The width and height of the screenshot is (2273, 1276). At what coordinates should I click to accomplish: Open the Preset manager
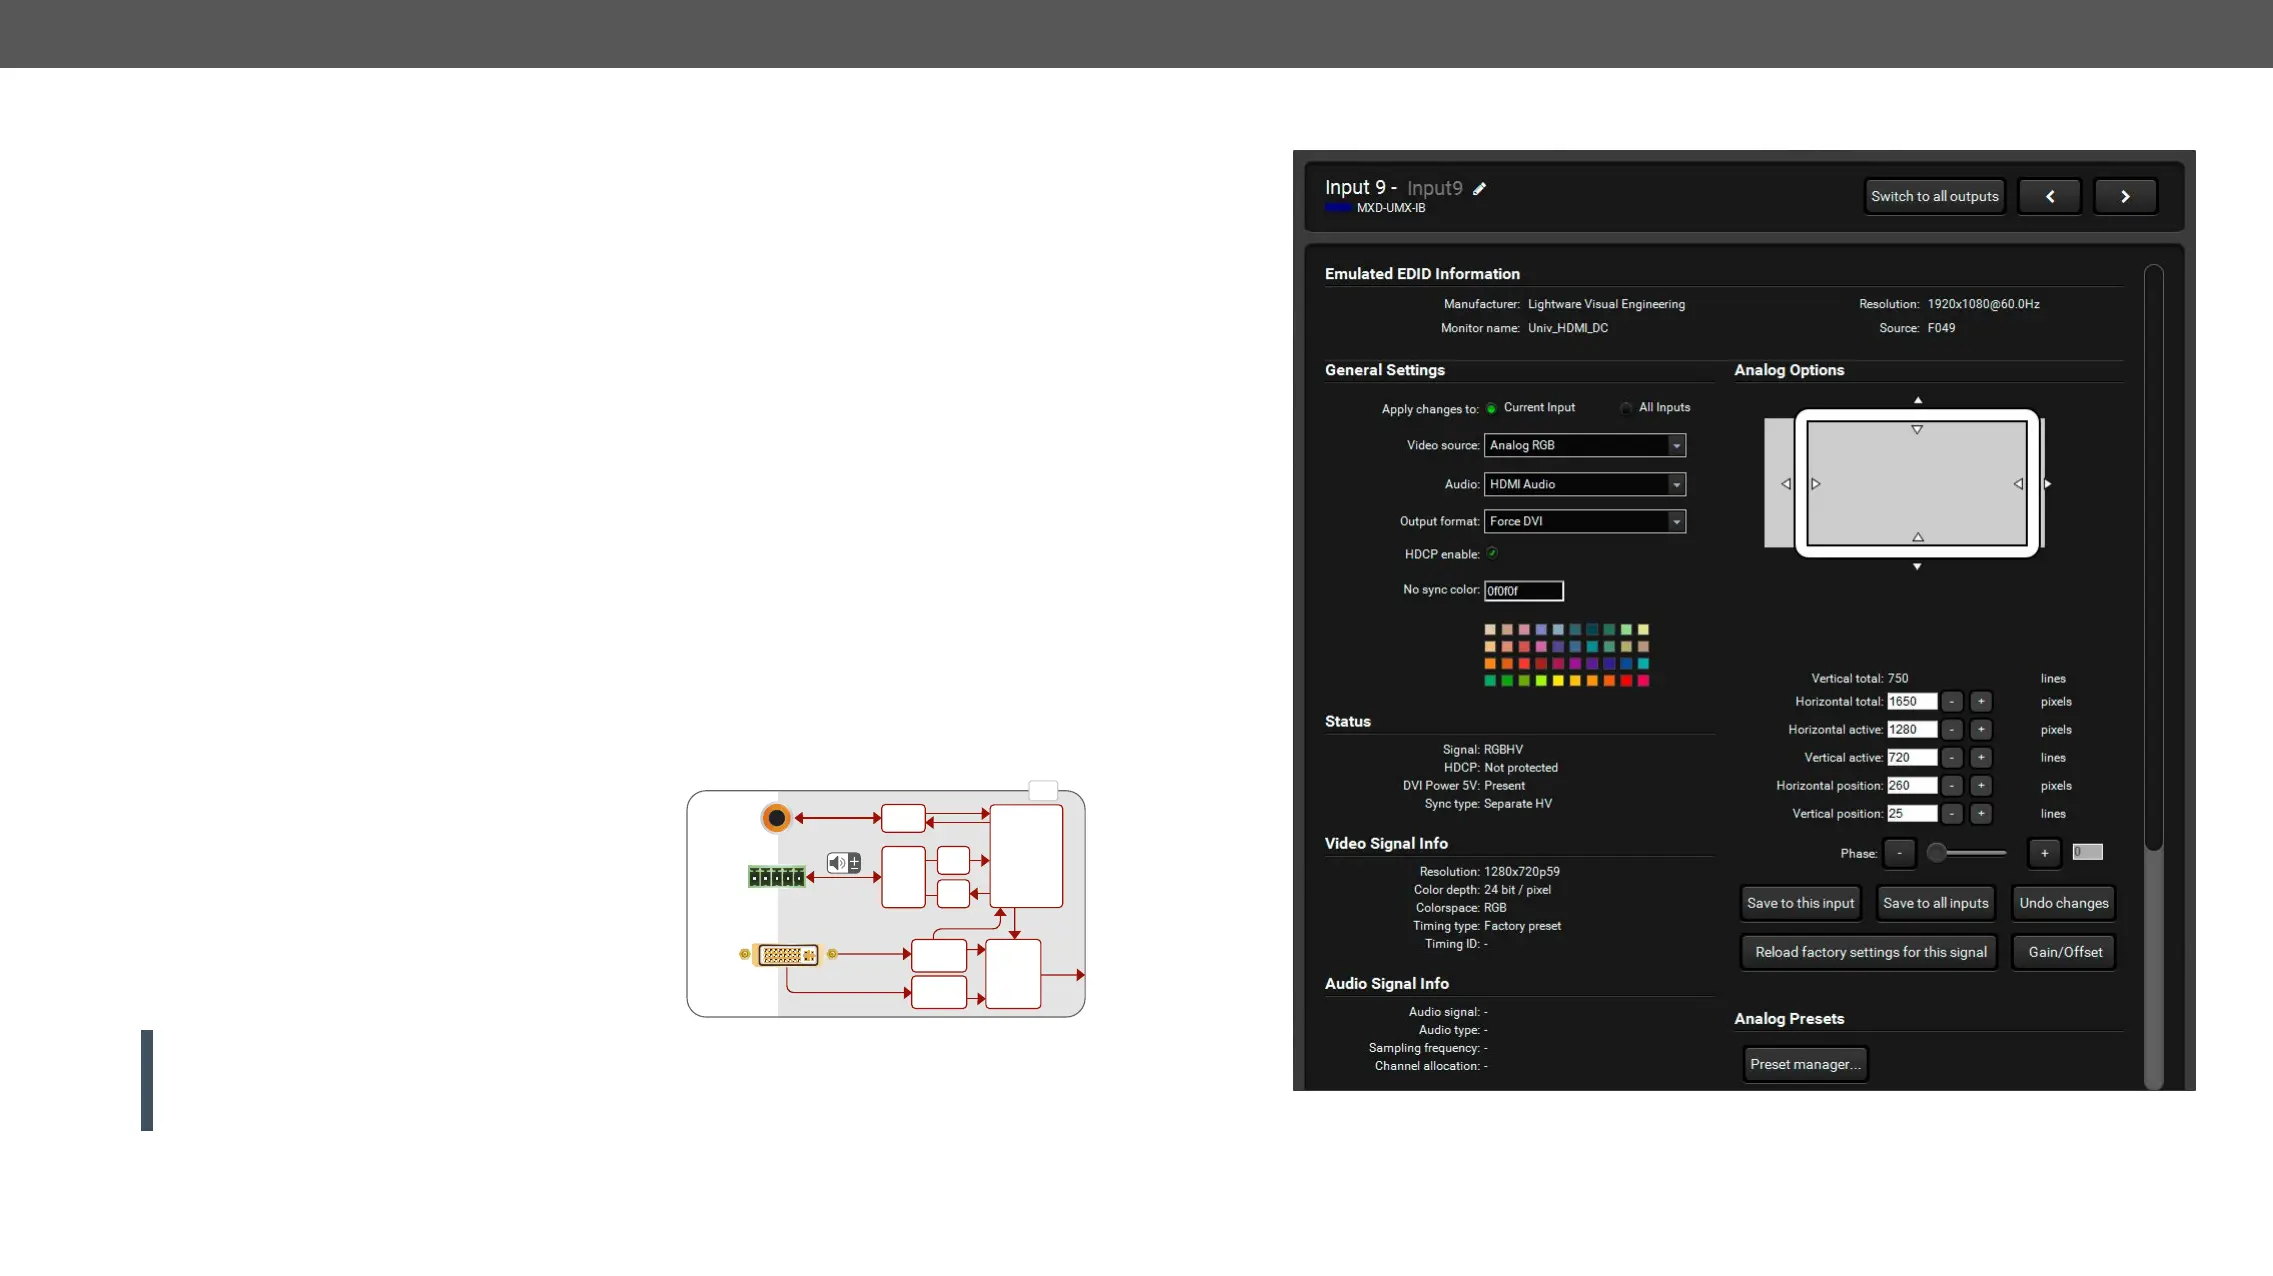click(1804, 1064)
